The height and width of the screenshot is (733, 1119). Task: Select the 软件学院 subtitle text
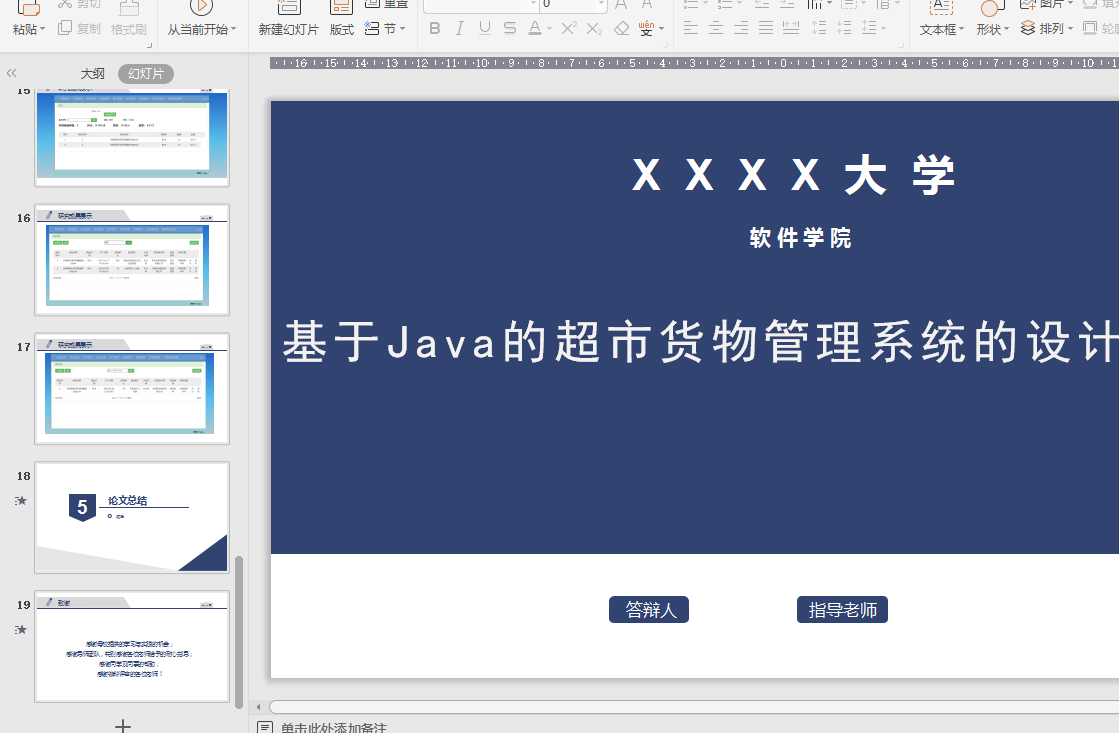(801, 238)
